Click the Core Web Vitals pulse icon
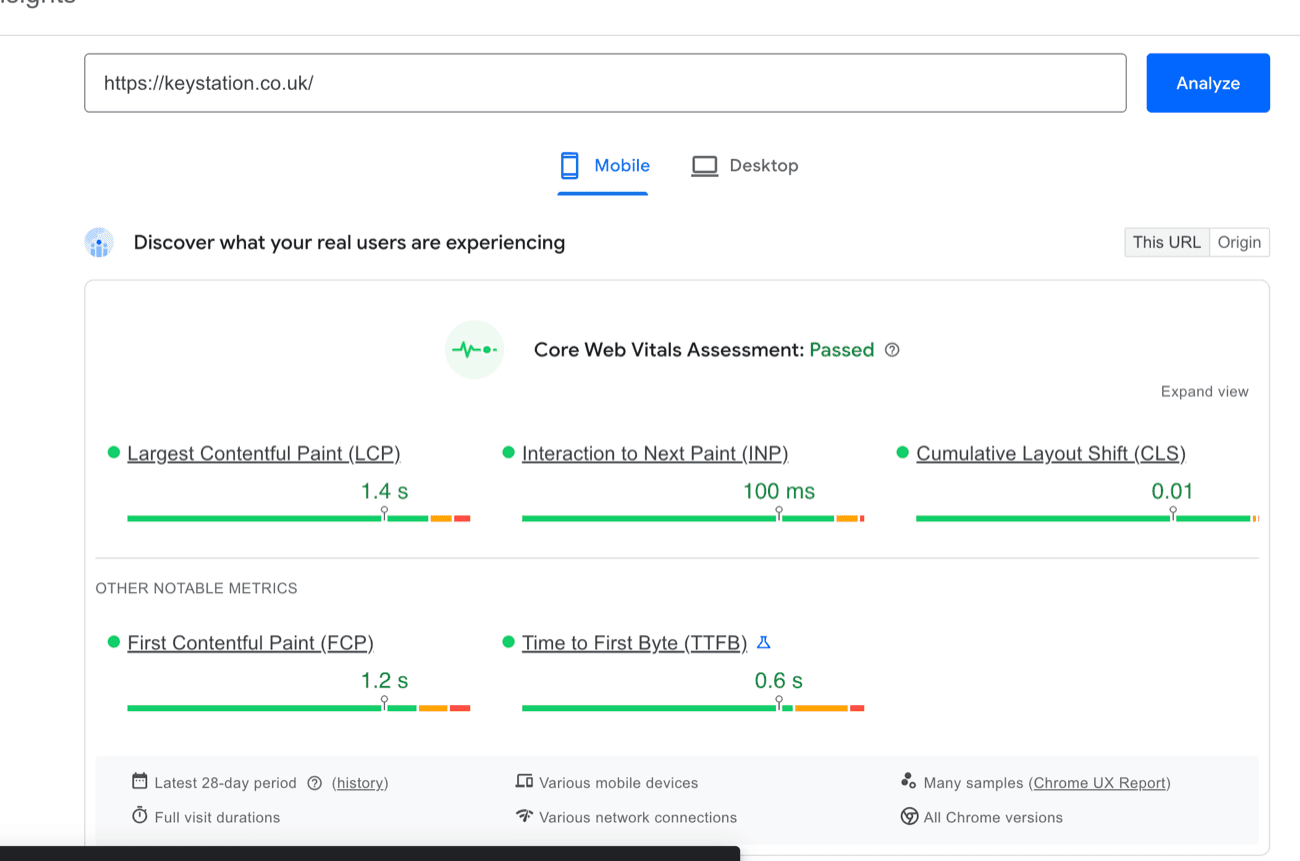This screenshot has width=1300, height=861. coord(474,350)
